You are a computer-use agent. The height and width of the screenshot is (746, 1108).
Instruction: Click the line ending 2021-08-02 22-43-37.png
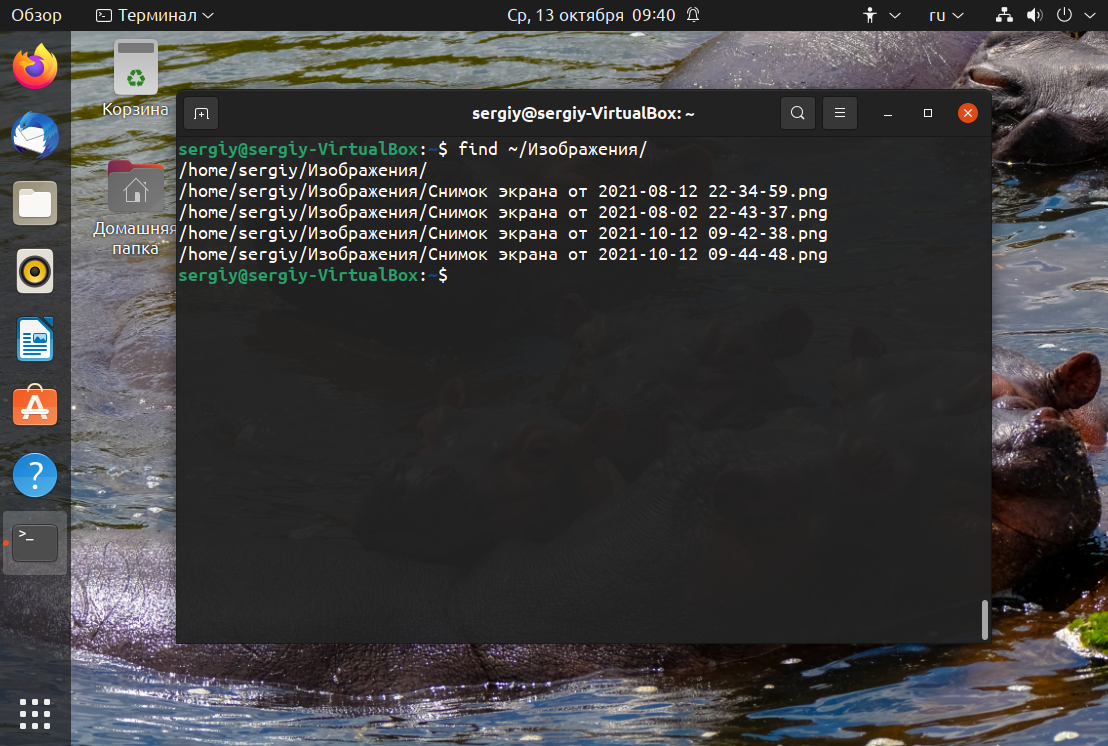(x=503, y=213)
